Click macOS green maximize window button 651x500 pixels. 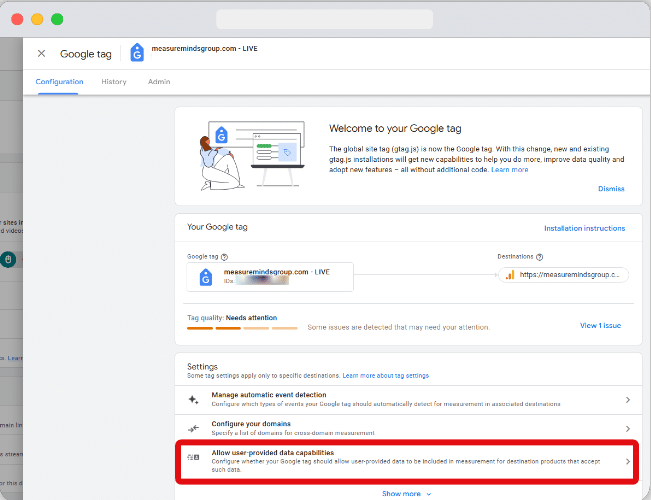coord(57,19)
